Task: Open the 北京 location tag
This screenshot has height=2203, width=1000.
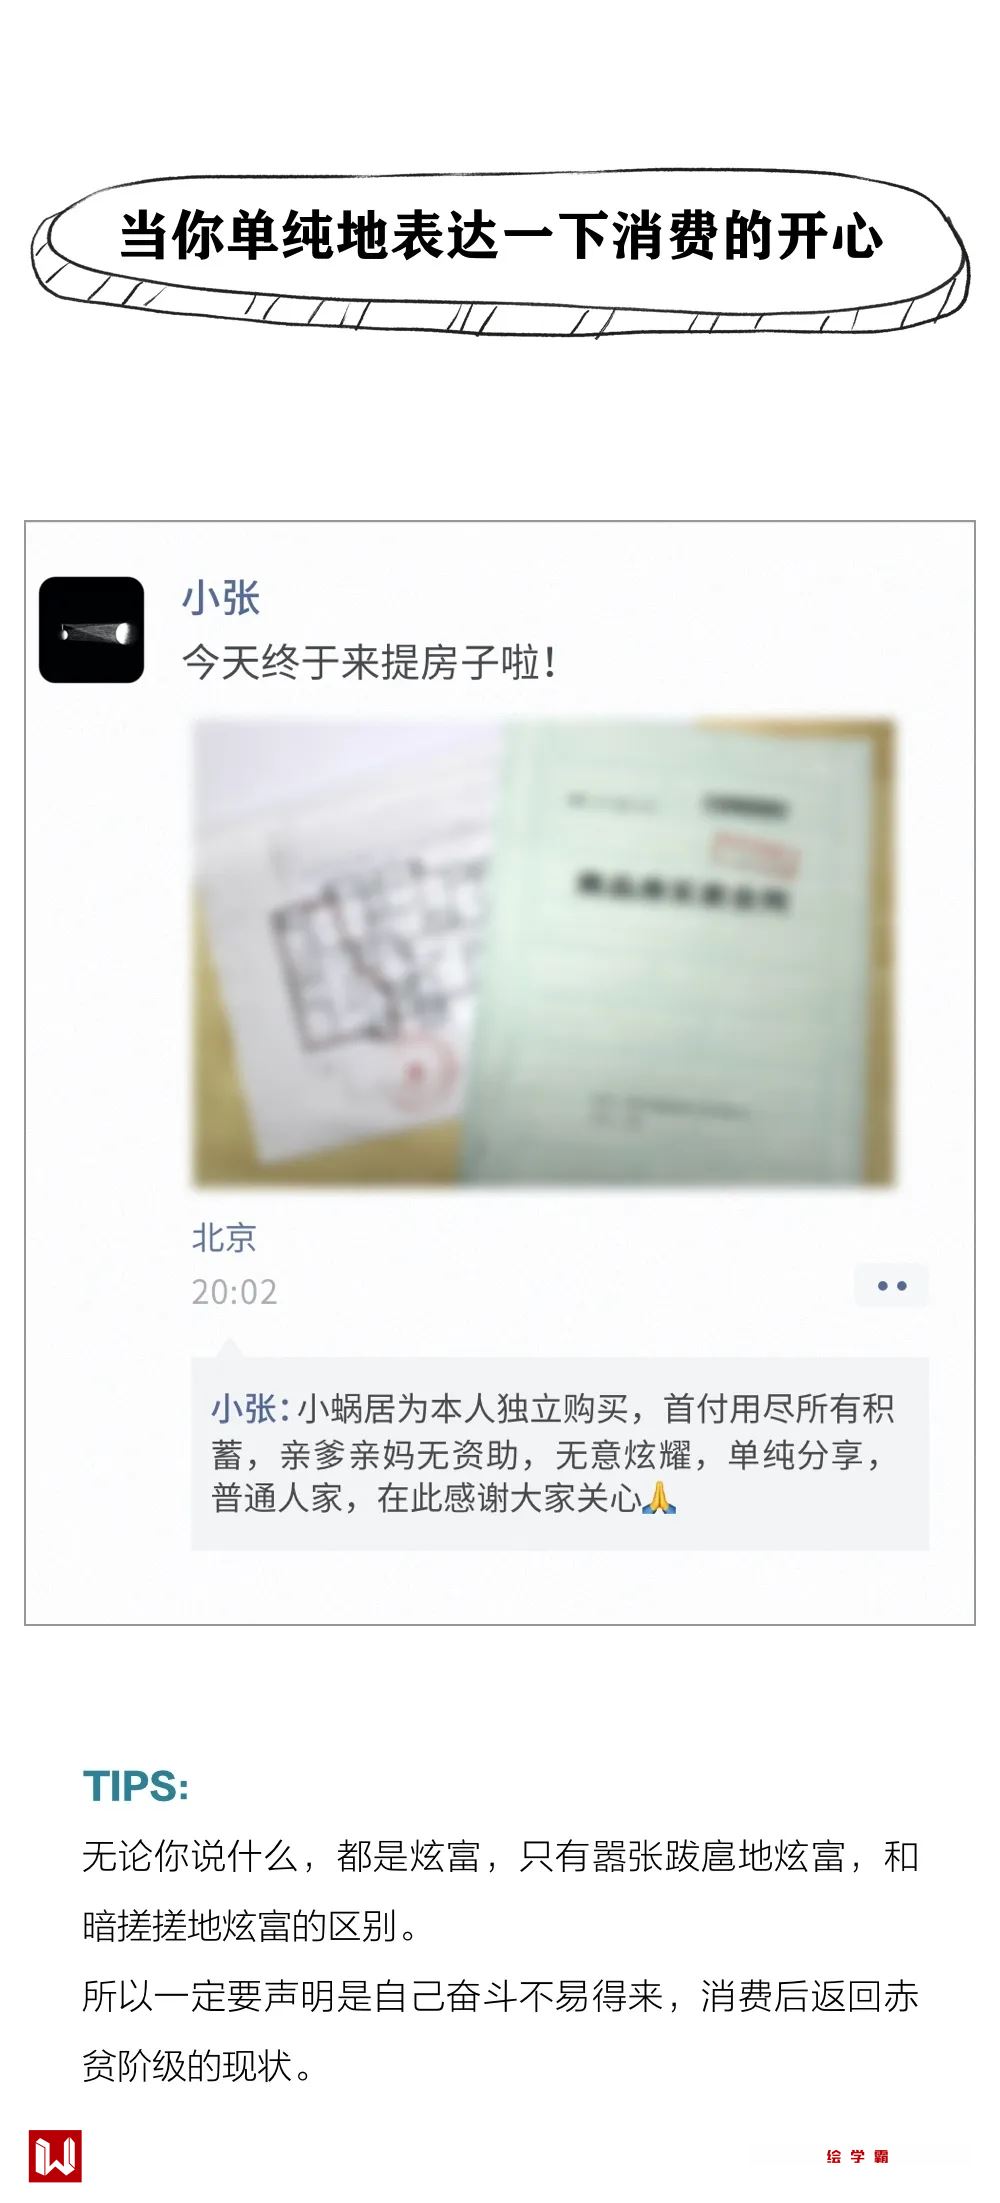Action: pos(224,1238)
